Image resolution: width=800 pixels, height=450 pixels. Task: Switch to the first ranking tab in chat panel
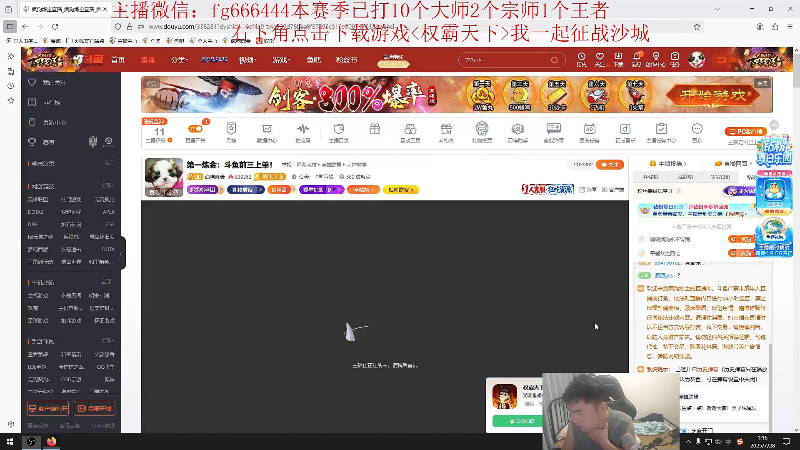tap(651, 177)
